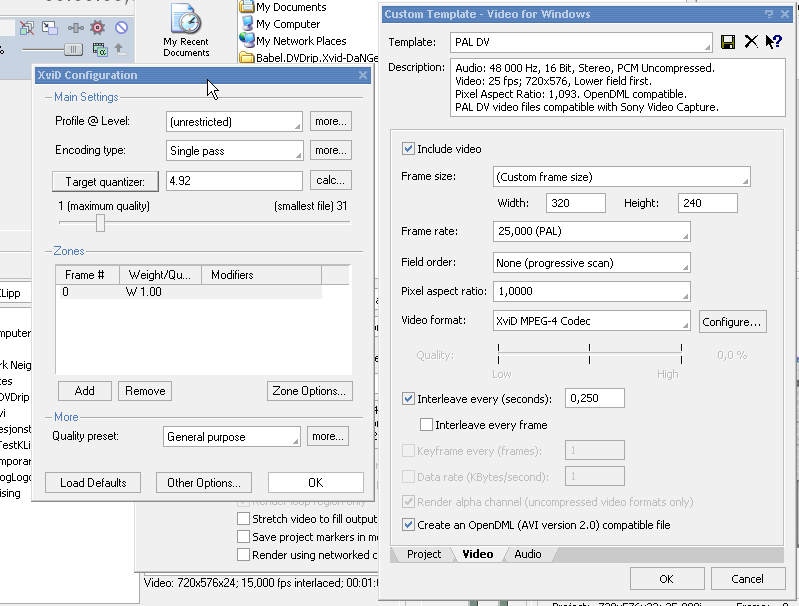Open the Template dropdown showing PAL DV
The height and width of the screenshot is (606, 799).
pyautogui.click(x=581, y=42)
